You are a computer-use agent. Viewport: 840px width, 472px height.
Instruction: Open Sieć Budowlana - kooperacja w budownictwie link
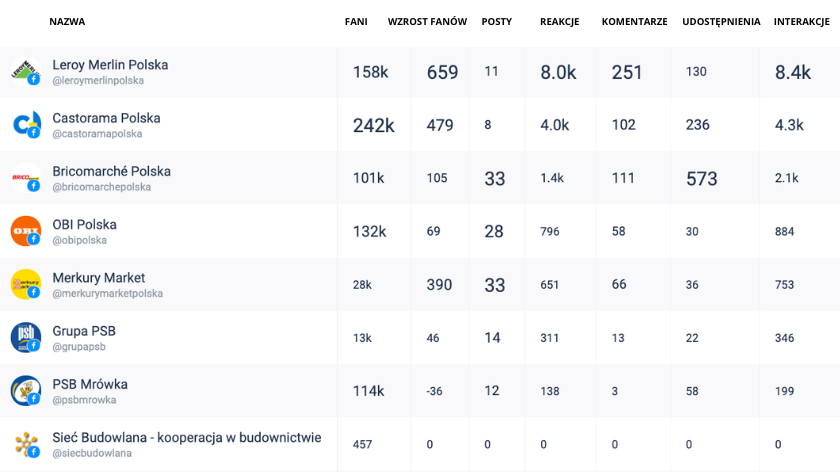(186, 437)
